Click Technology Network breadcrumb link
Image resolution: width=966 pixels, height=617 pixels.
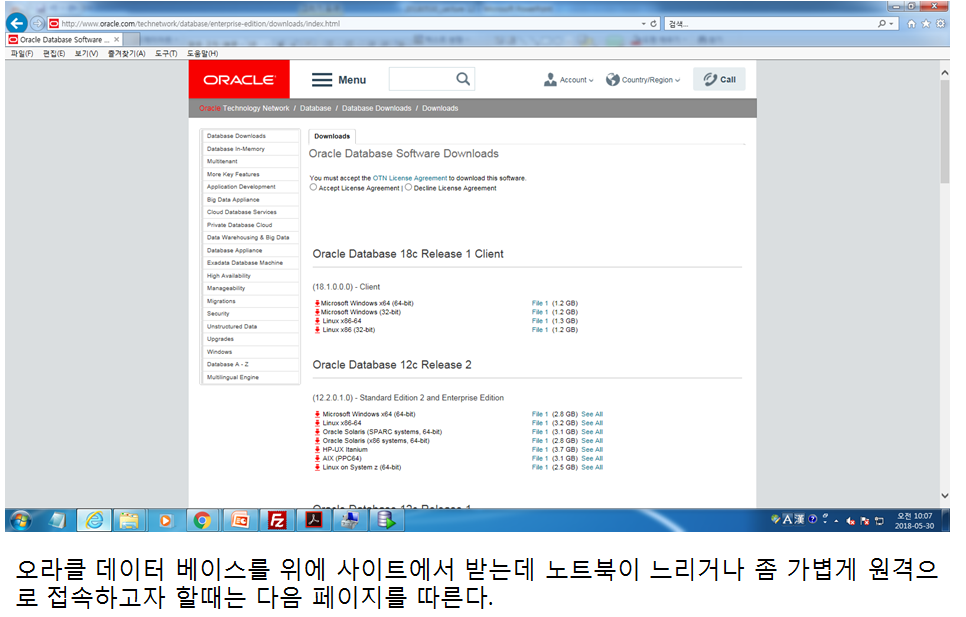click(x=256, y=108)
